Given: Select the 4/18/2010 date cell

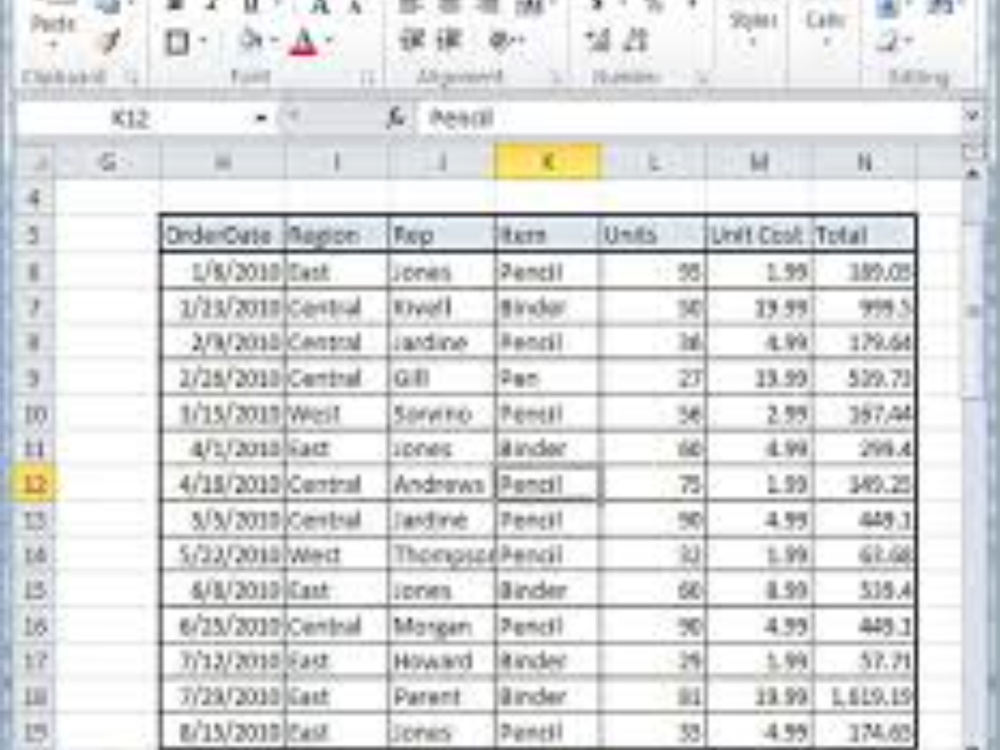Looking at the screenshot, I should point(223,484).
